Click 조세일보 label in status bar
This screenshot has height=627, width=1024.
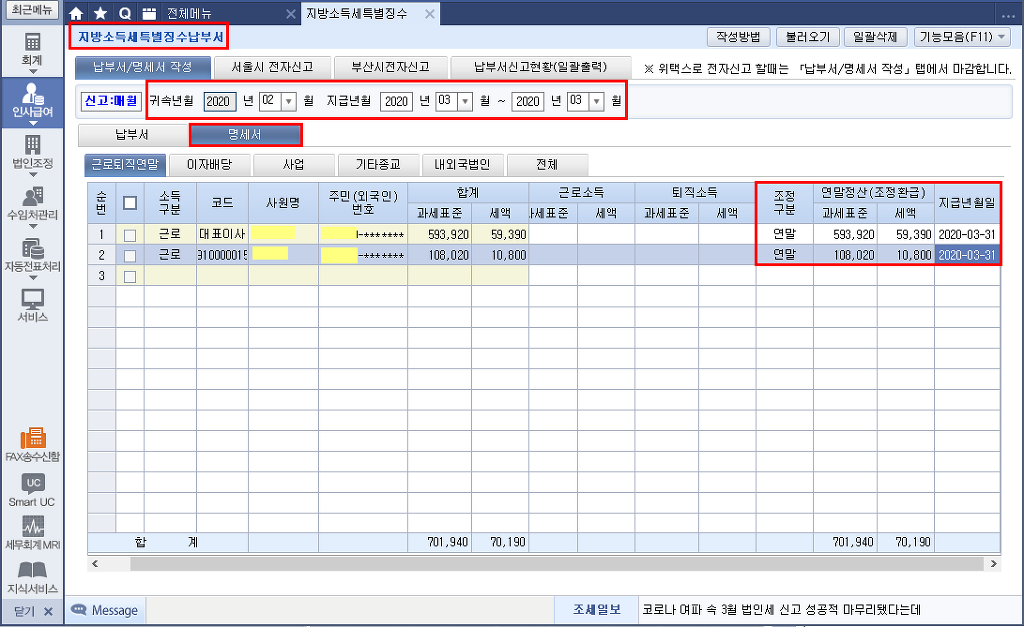(597, 610)
